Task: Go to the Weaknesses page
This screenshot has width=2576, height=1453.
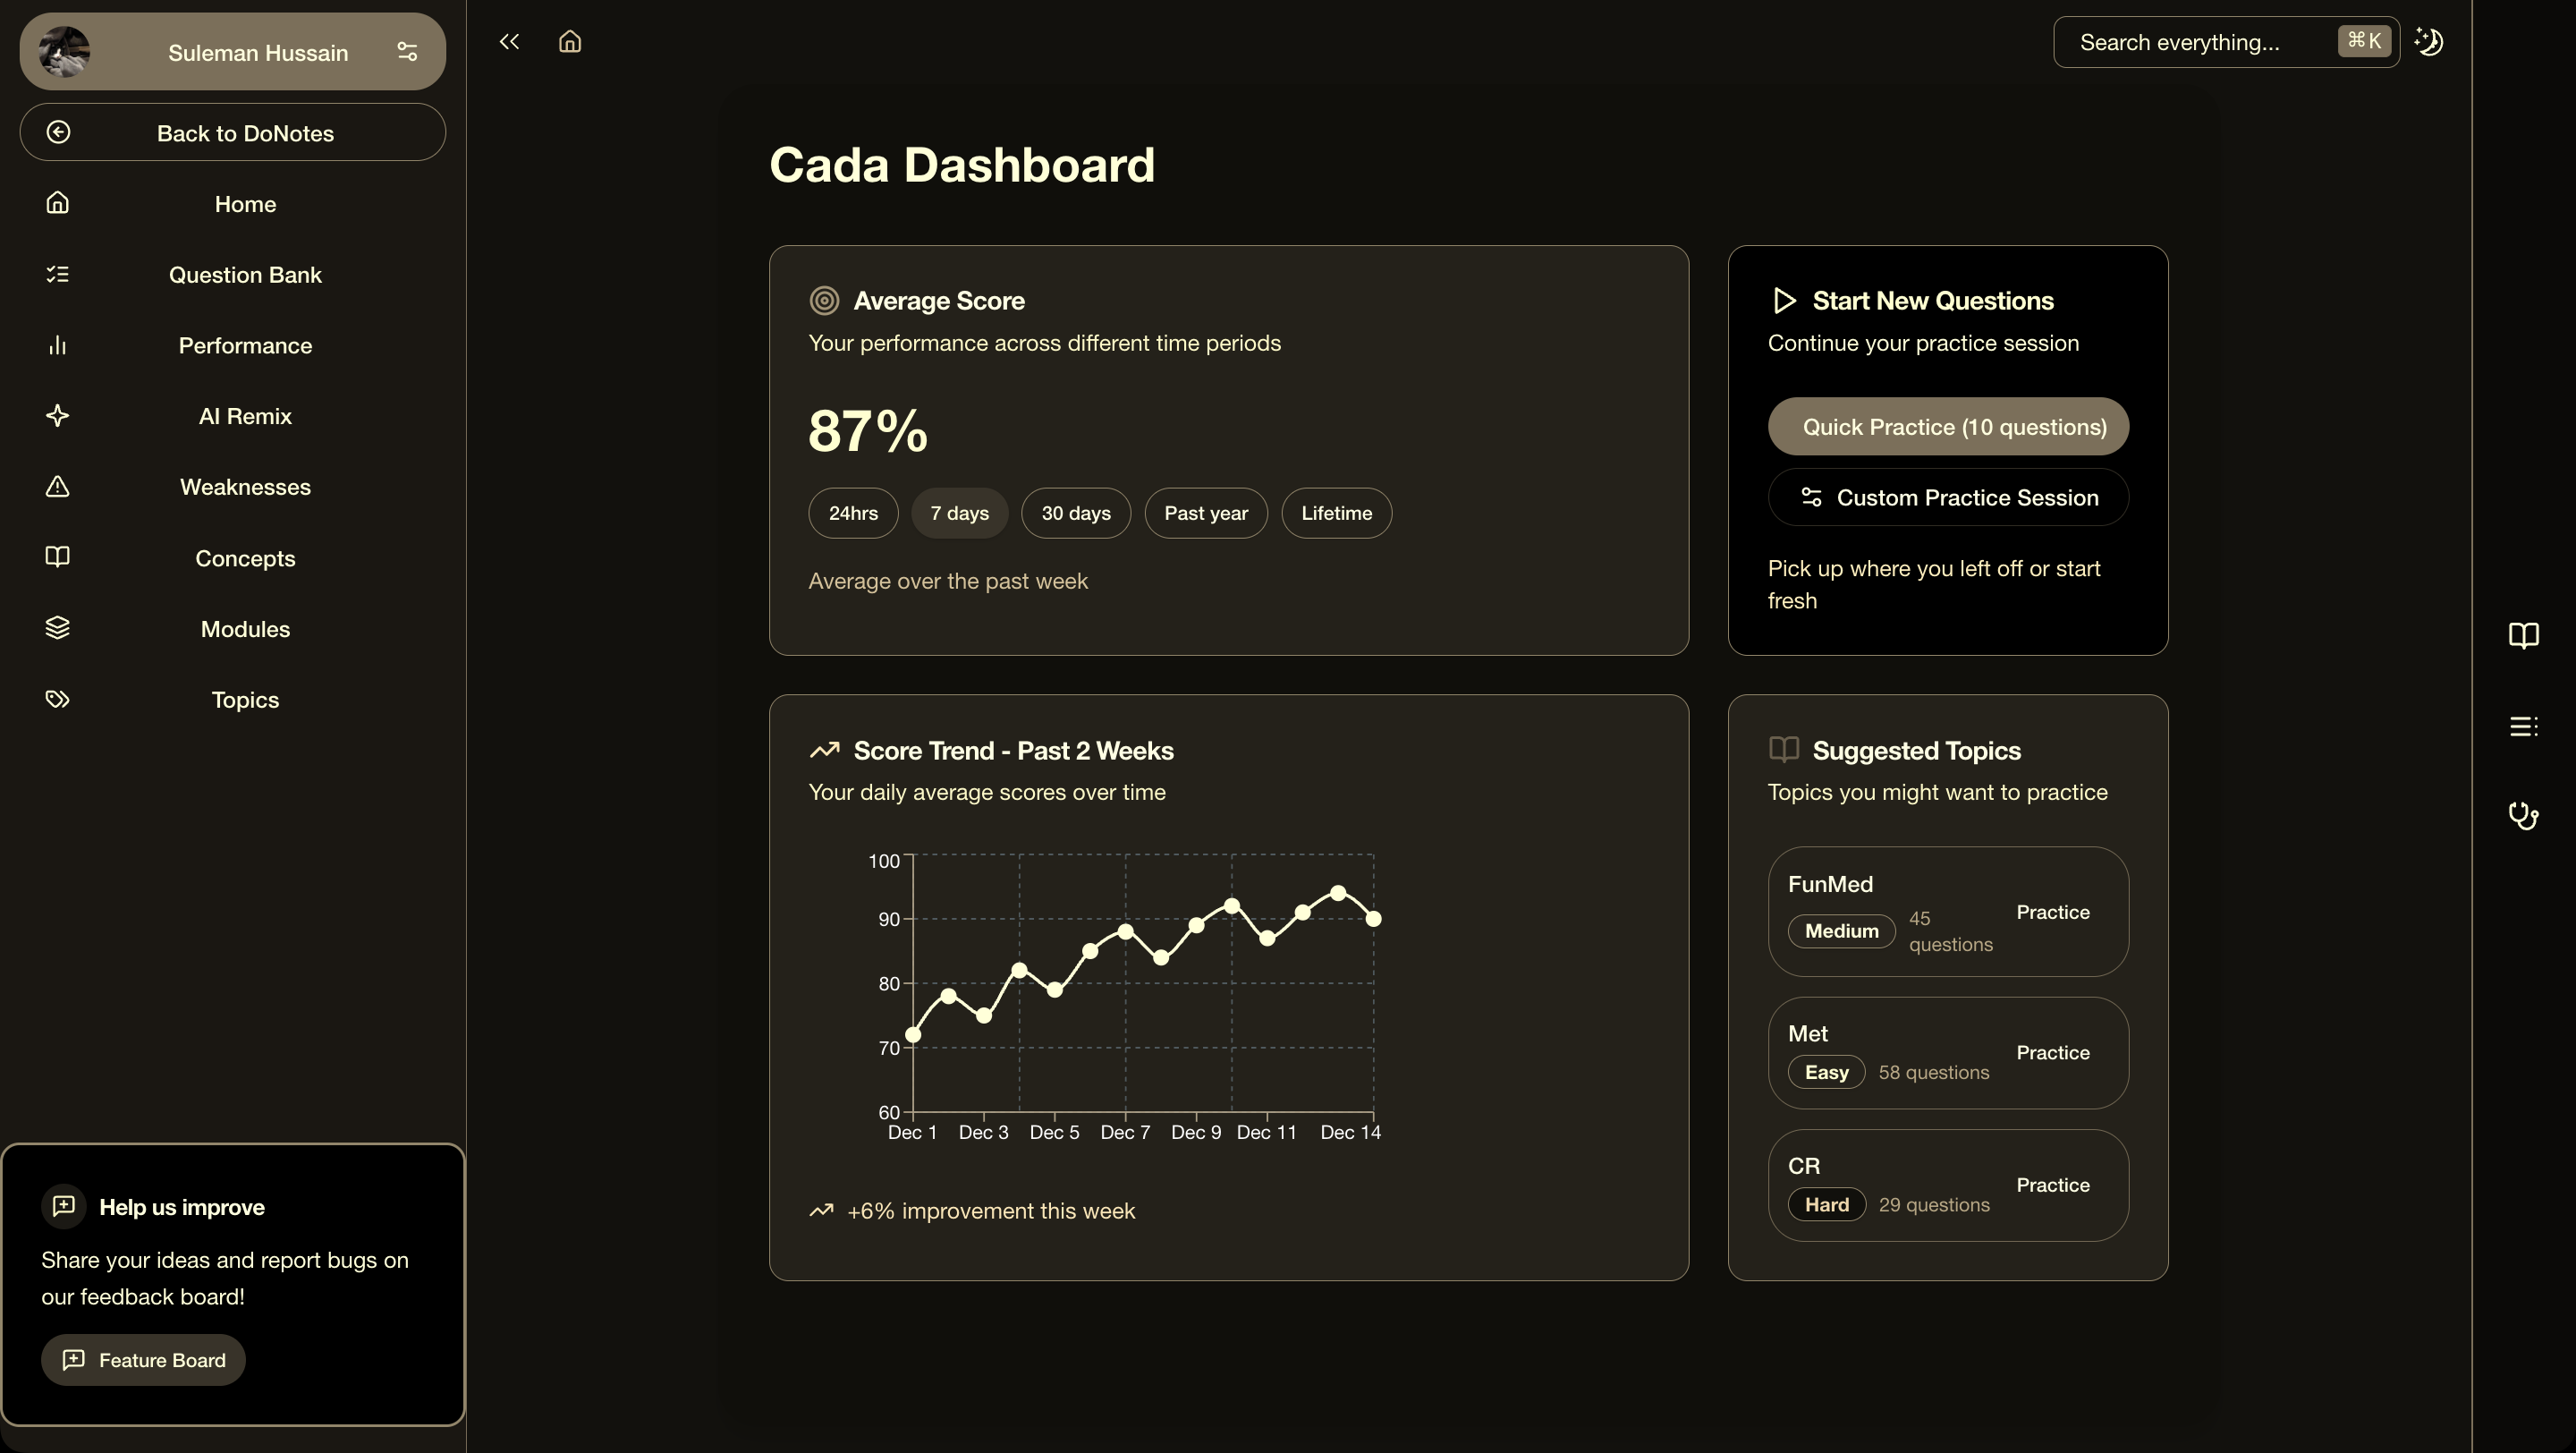Action: click(x=245, y=487)
